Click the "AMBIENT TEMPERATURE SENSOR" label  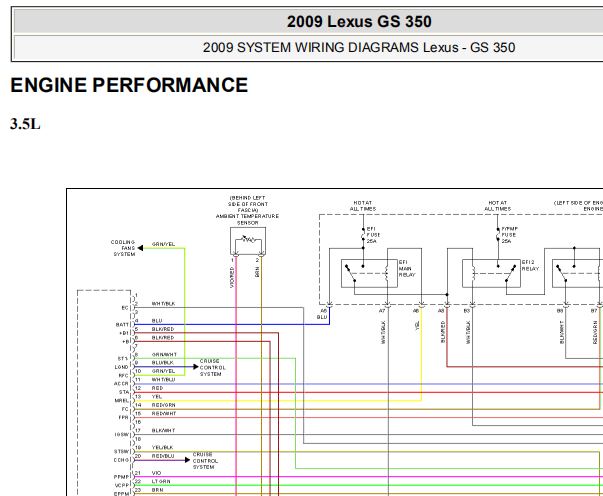pos(247,219)
